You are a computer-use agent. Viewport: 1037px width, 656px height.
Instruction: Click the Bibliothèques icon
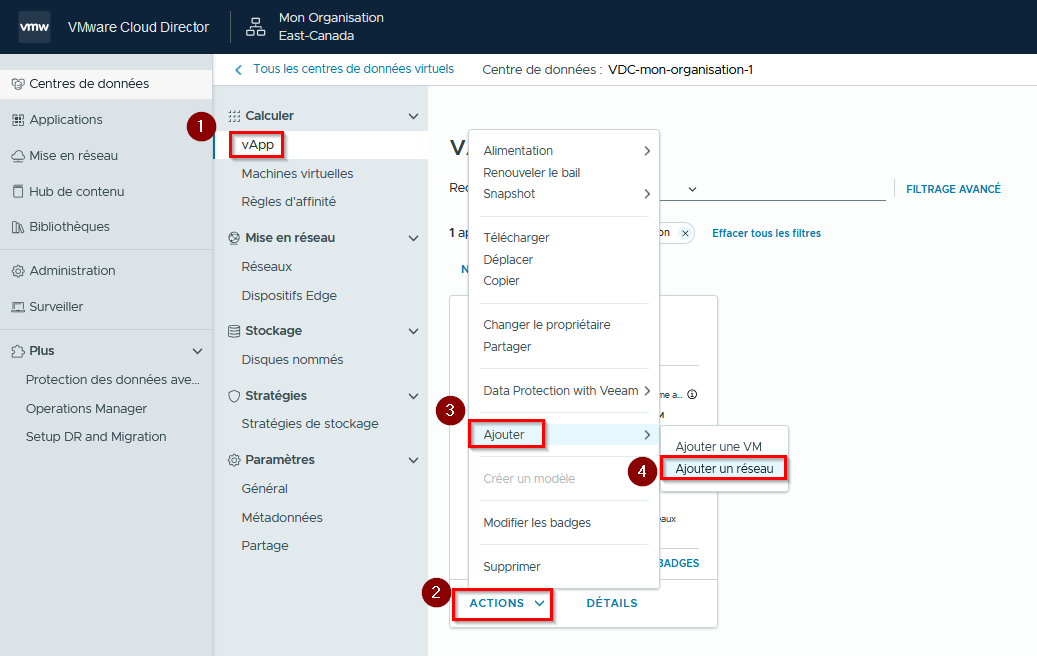point(18,227)
